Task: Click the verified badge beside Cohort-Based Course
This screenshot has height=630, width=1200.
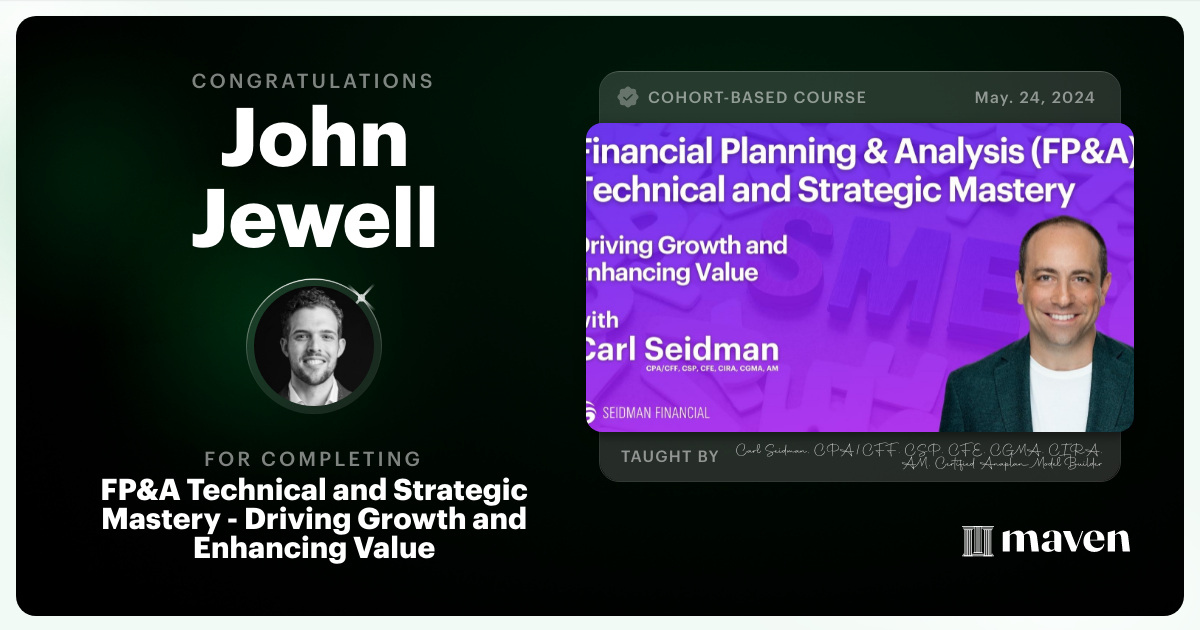Action: point(628,97)
